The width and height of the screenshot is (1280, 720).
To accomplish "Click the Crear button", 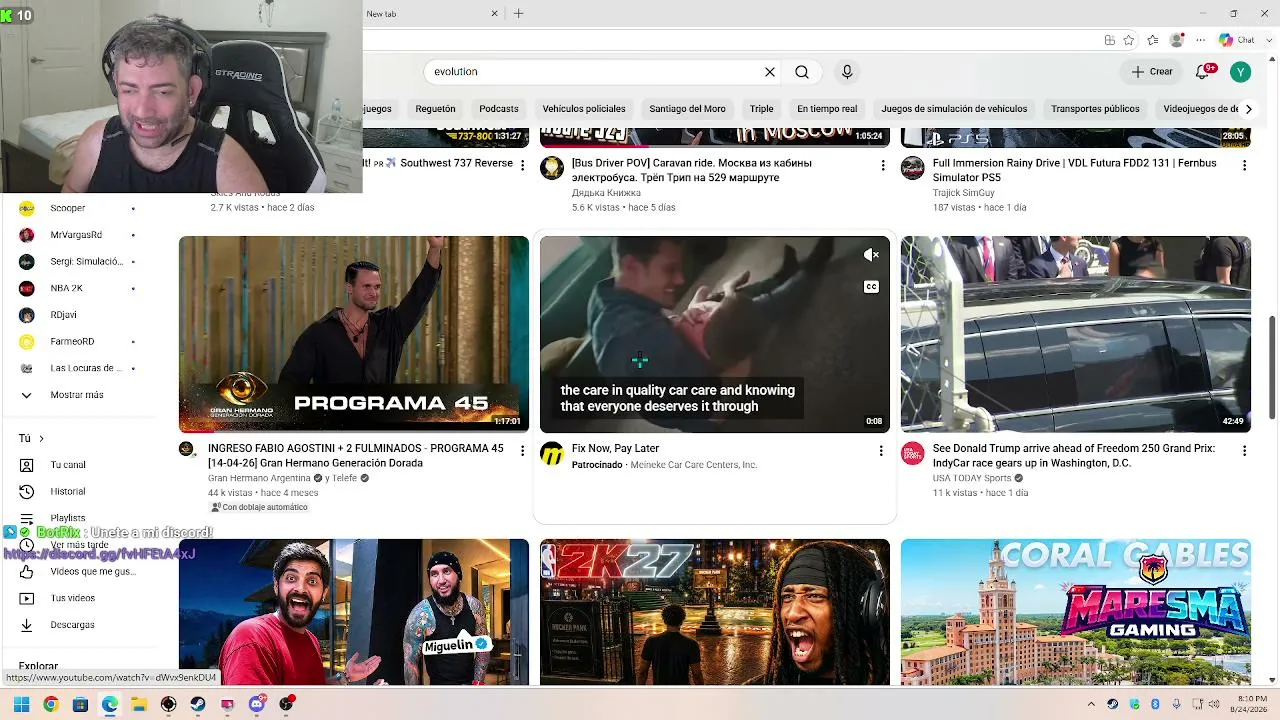I will point(1152,72).
